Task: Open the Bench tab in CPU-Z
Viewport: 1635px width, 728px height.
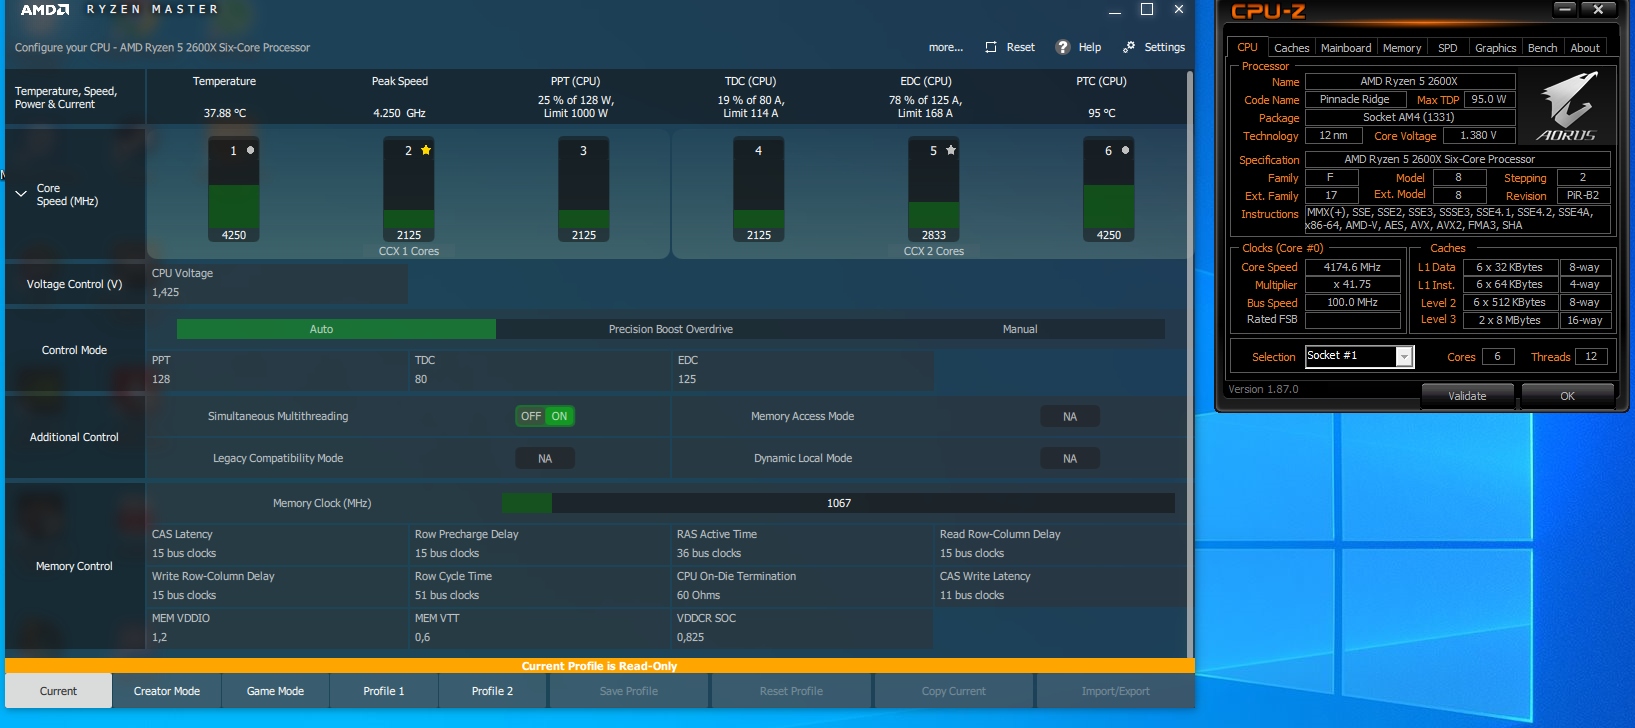Action: [x=1542, y=48]
